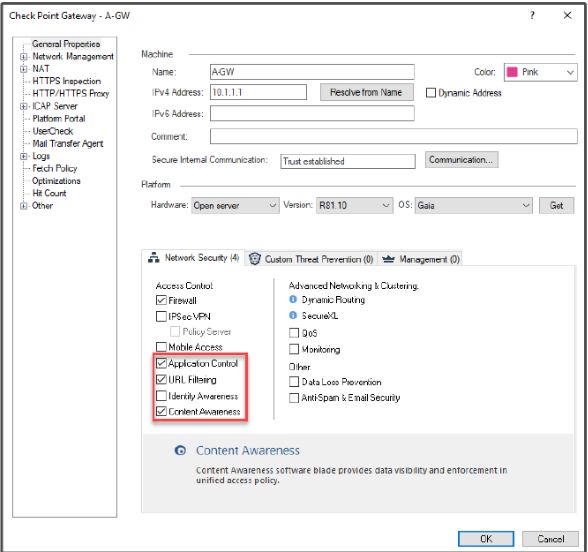Select Mail Transfer Agent in the tree
588x552 pixels.
(x=68, y=143)
